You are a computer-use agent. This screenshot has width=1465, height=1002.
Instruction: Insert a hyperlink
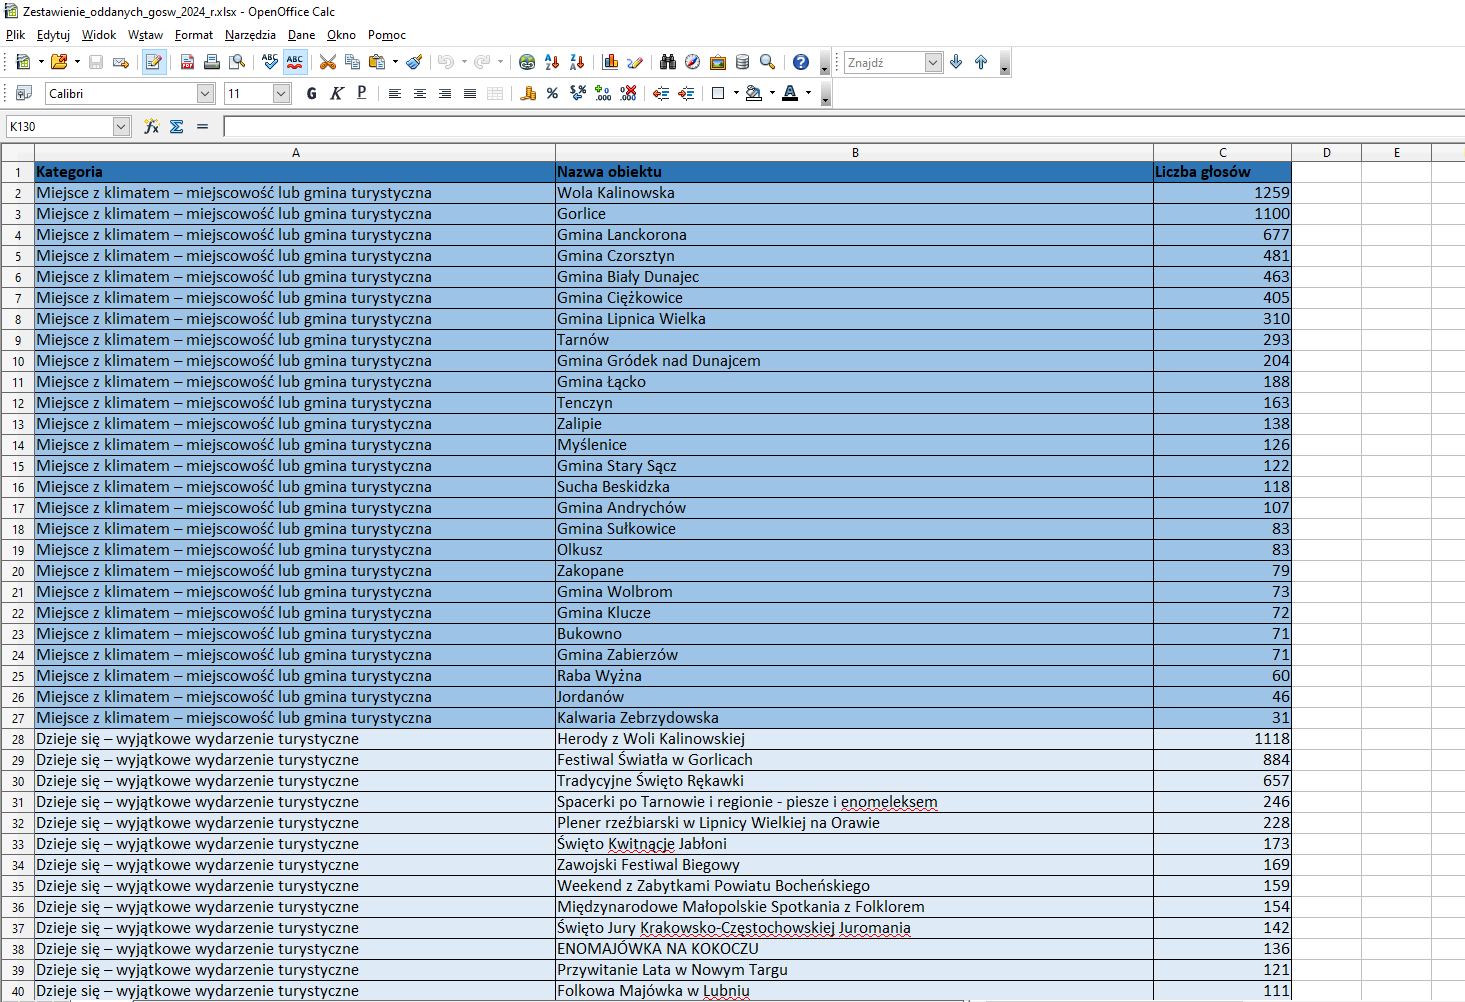pyautogui.click(x=527, y=62)
